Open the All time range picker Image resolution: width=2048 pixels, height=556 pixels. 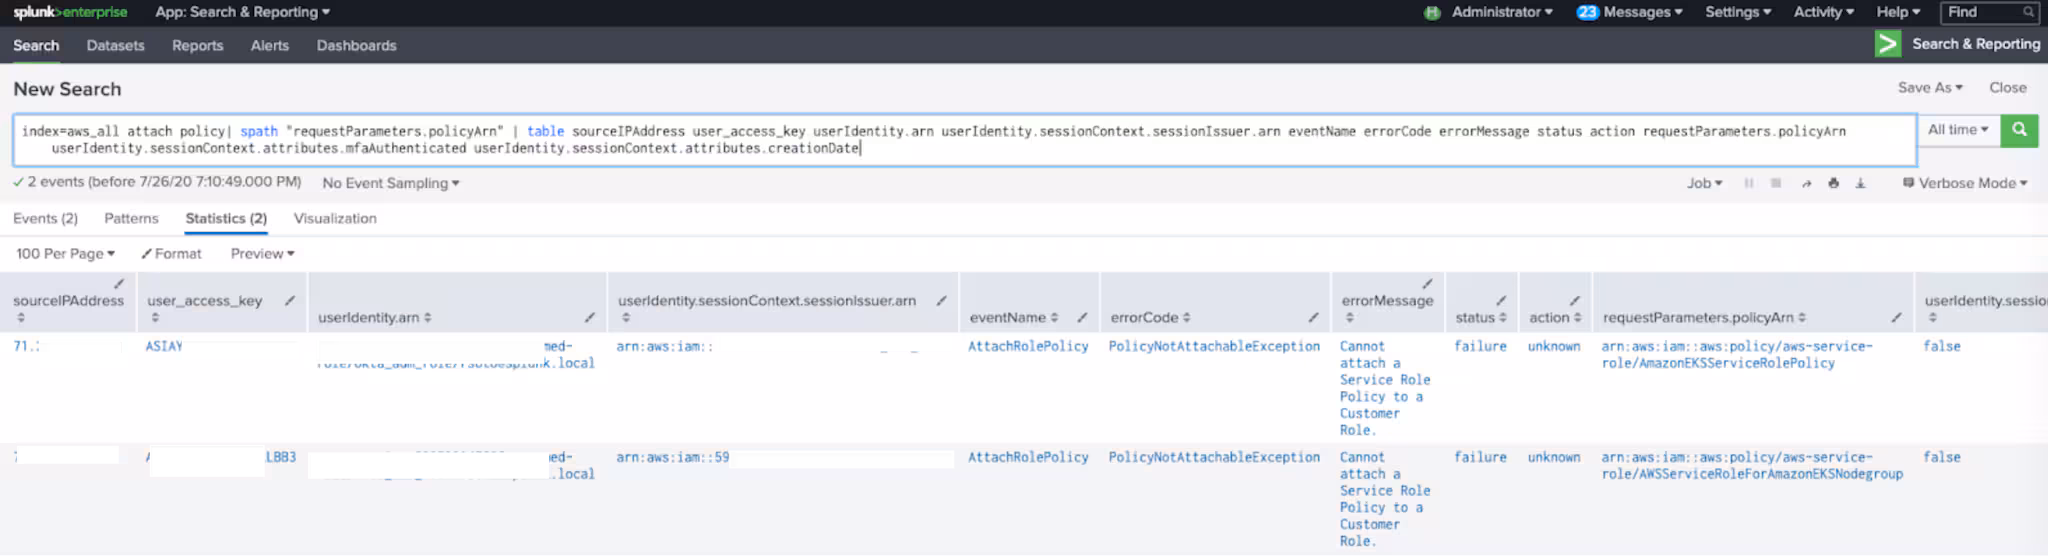click(x=1957, y=130)
